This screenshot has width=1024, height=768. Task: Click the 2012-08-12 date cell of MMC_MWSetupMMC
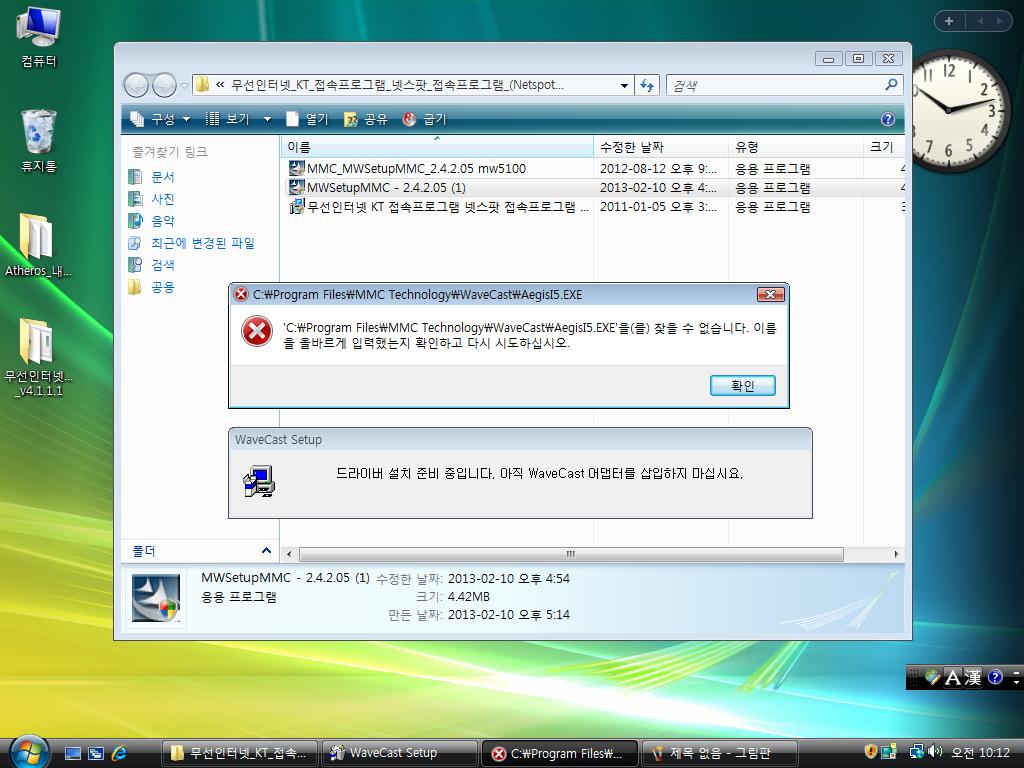pyautogui.click(x=658, y=168)
